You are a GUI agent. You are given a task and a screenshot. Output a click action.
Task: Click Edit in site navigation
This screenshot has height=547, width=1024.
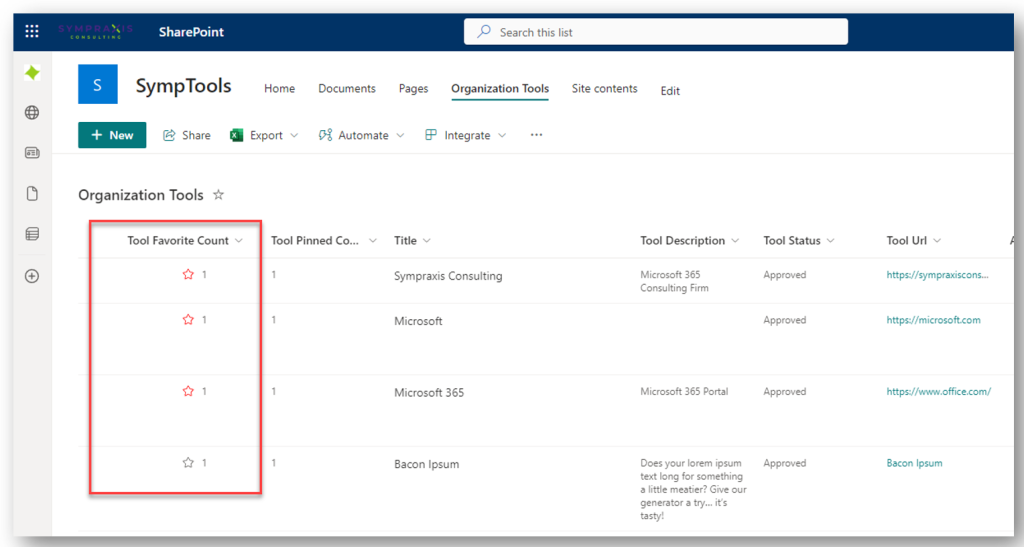click(670, 91)
